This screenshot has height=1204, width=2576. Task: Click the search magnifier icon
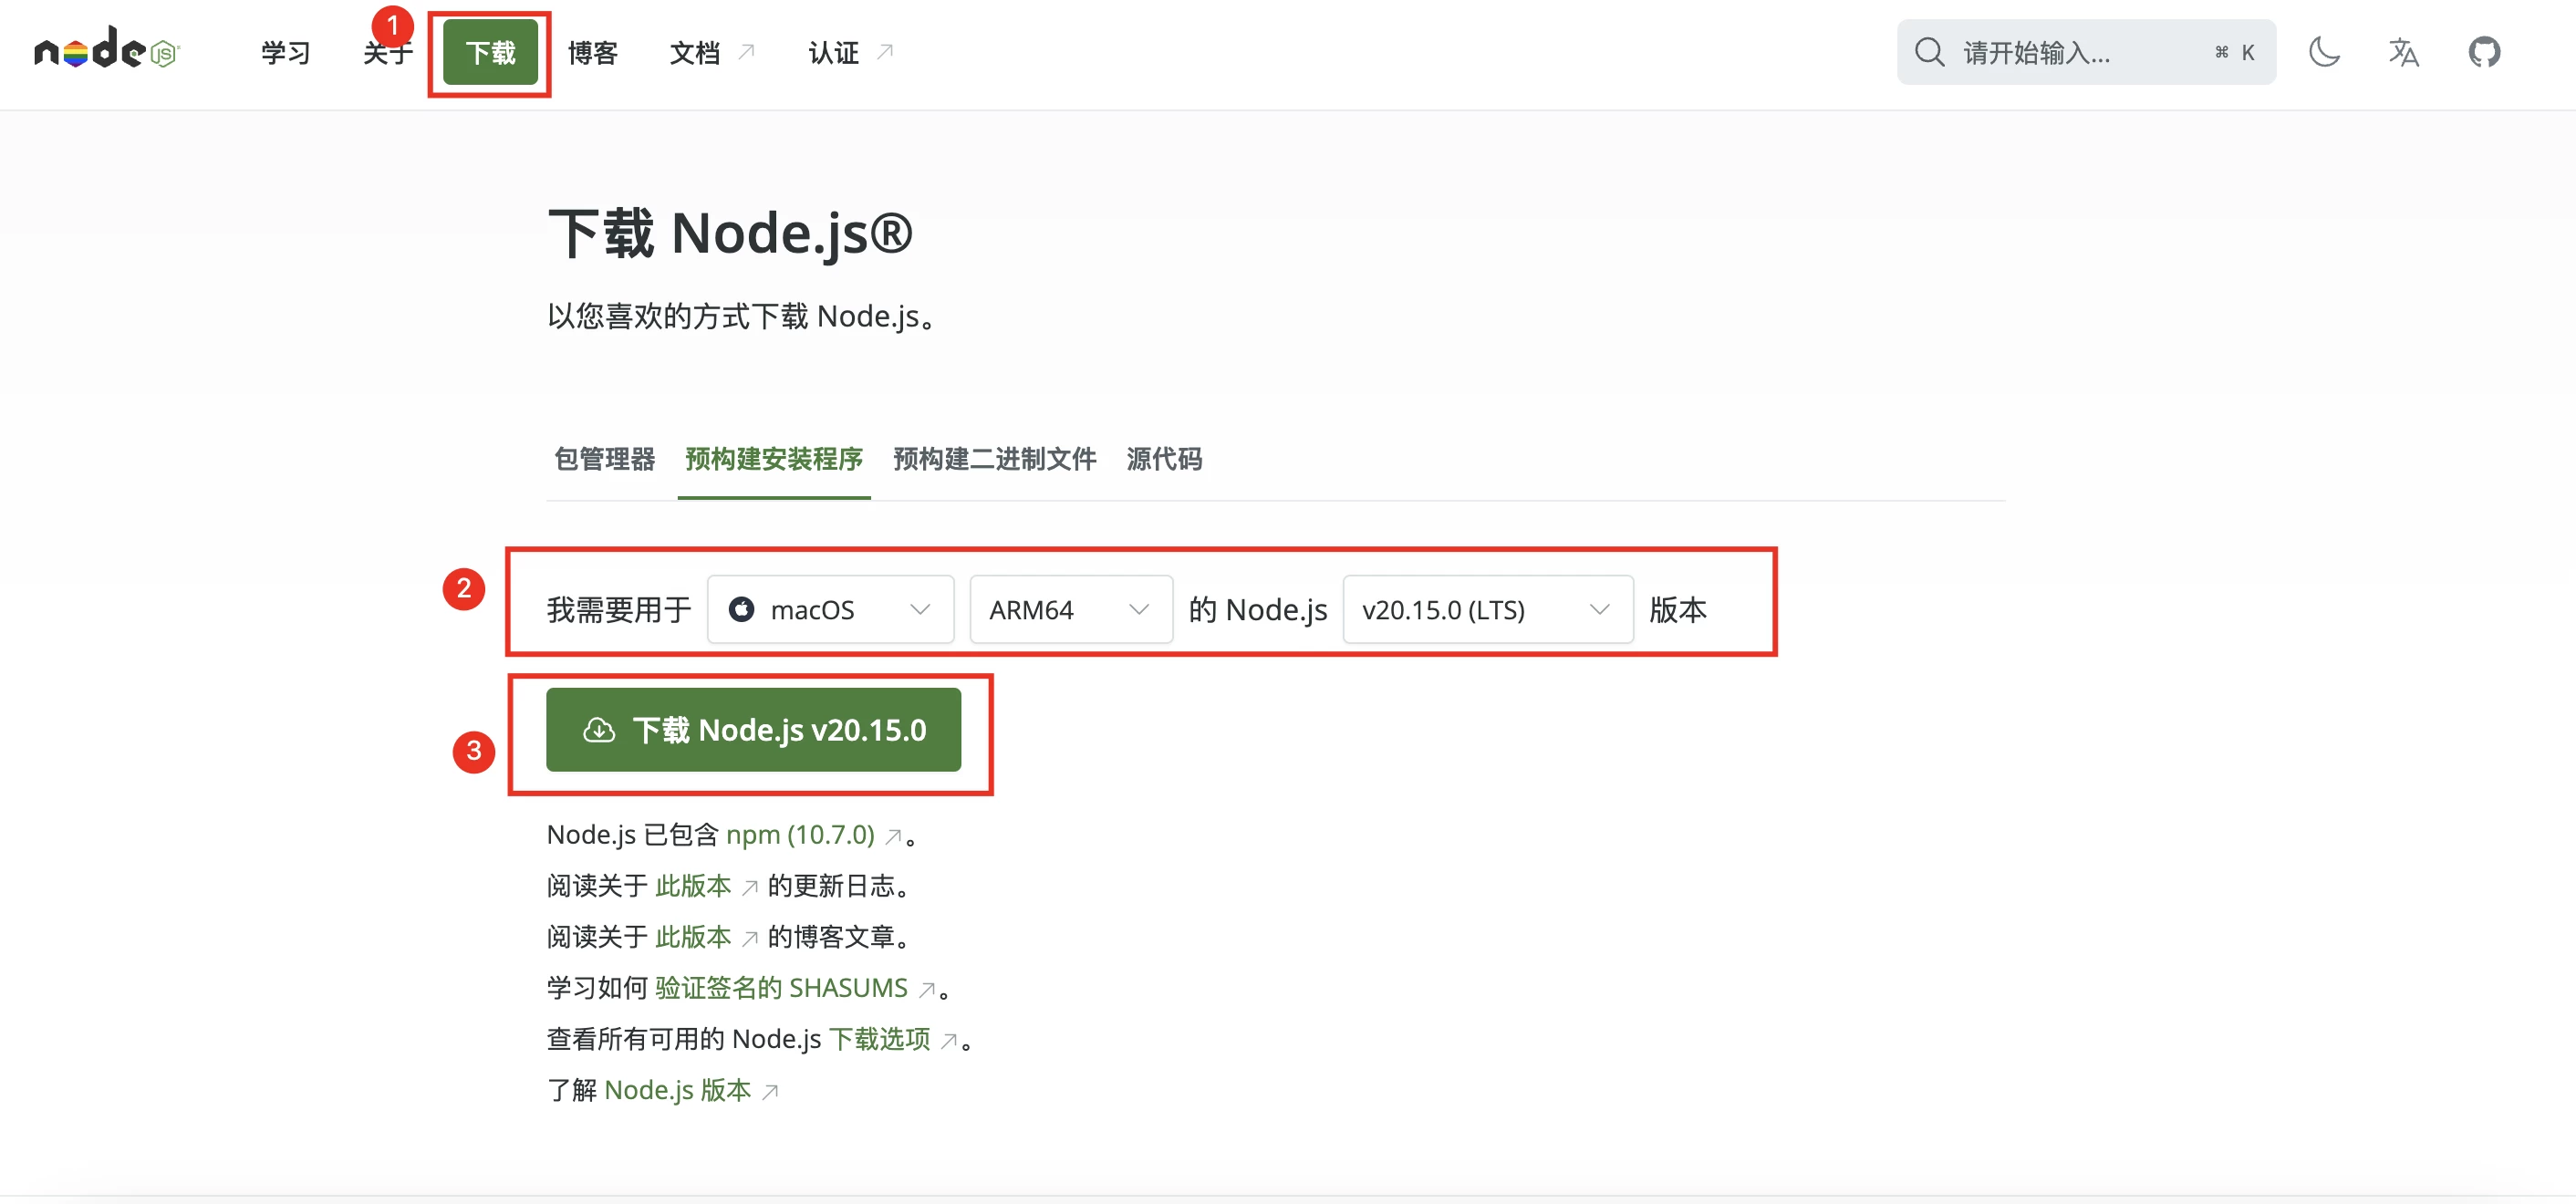[1929, 52]
